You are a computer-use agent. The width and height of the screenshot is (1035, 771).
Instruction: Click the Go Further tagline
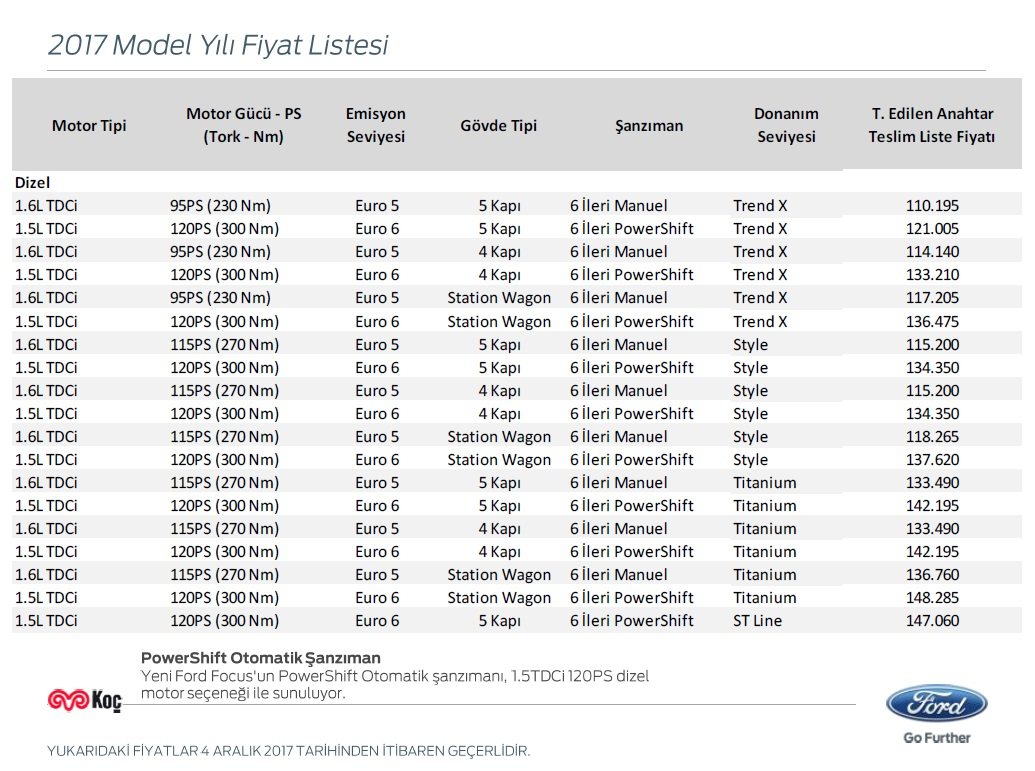tap(937, 738)
